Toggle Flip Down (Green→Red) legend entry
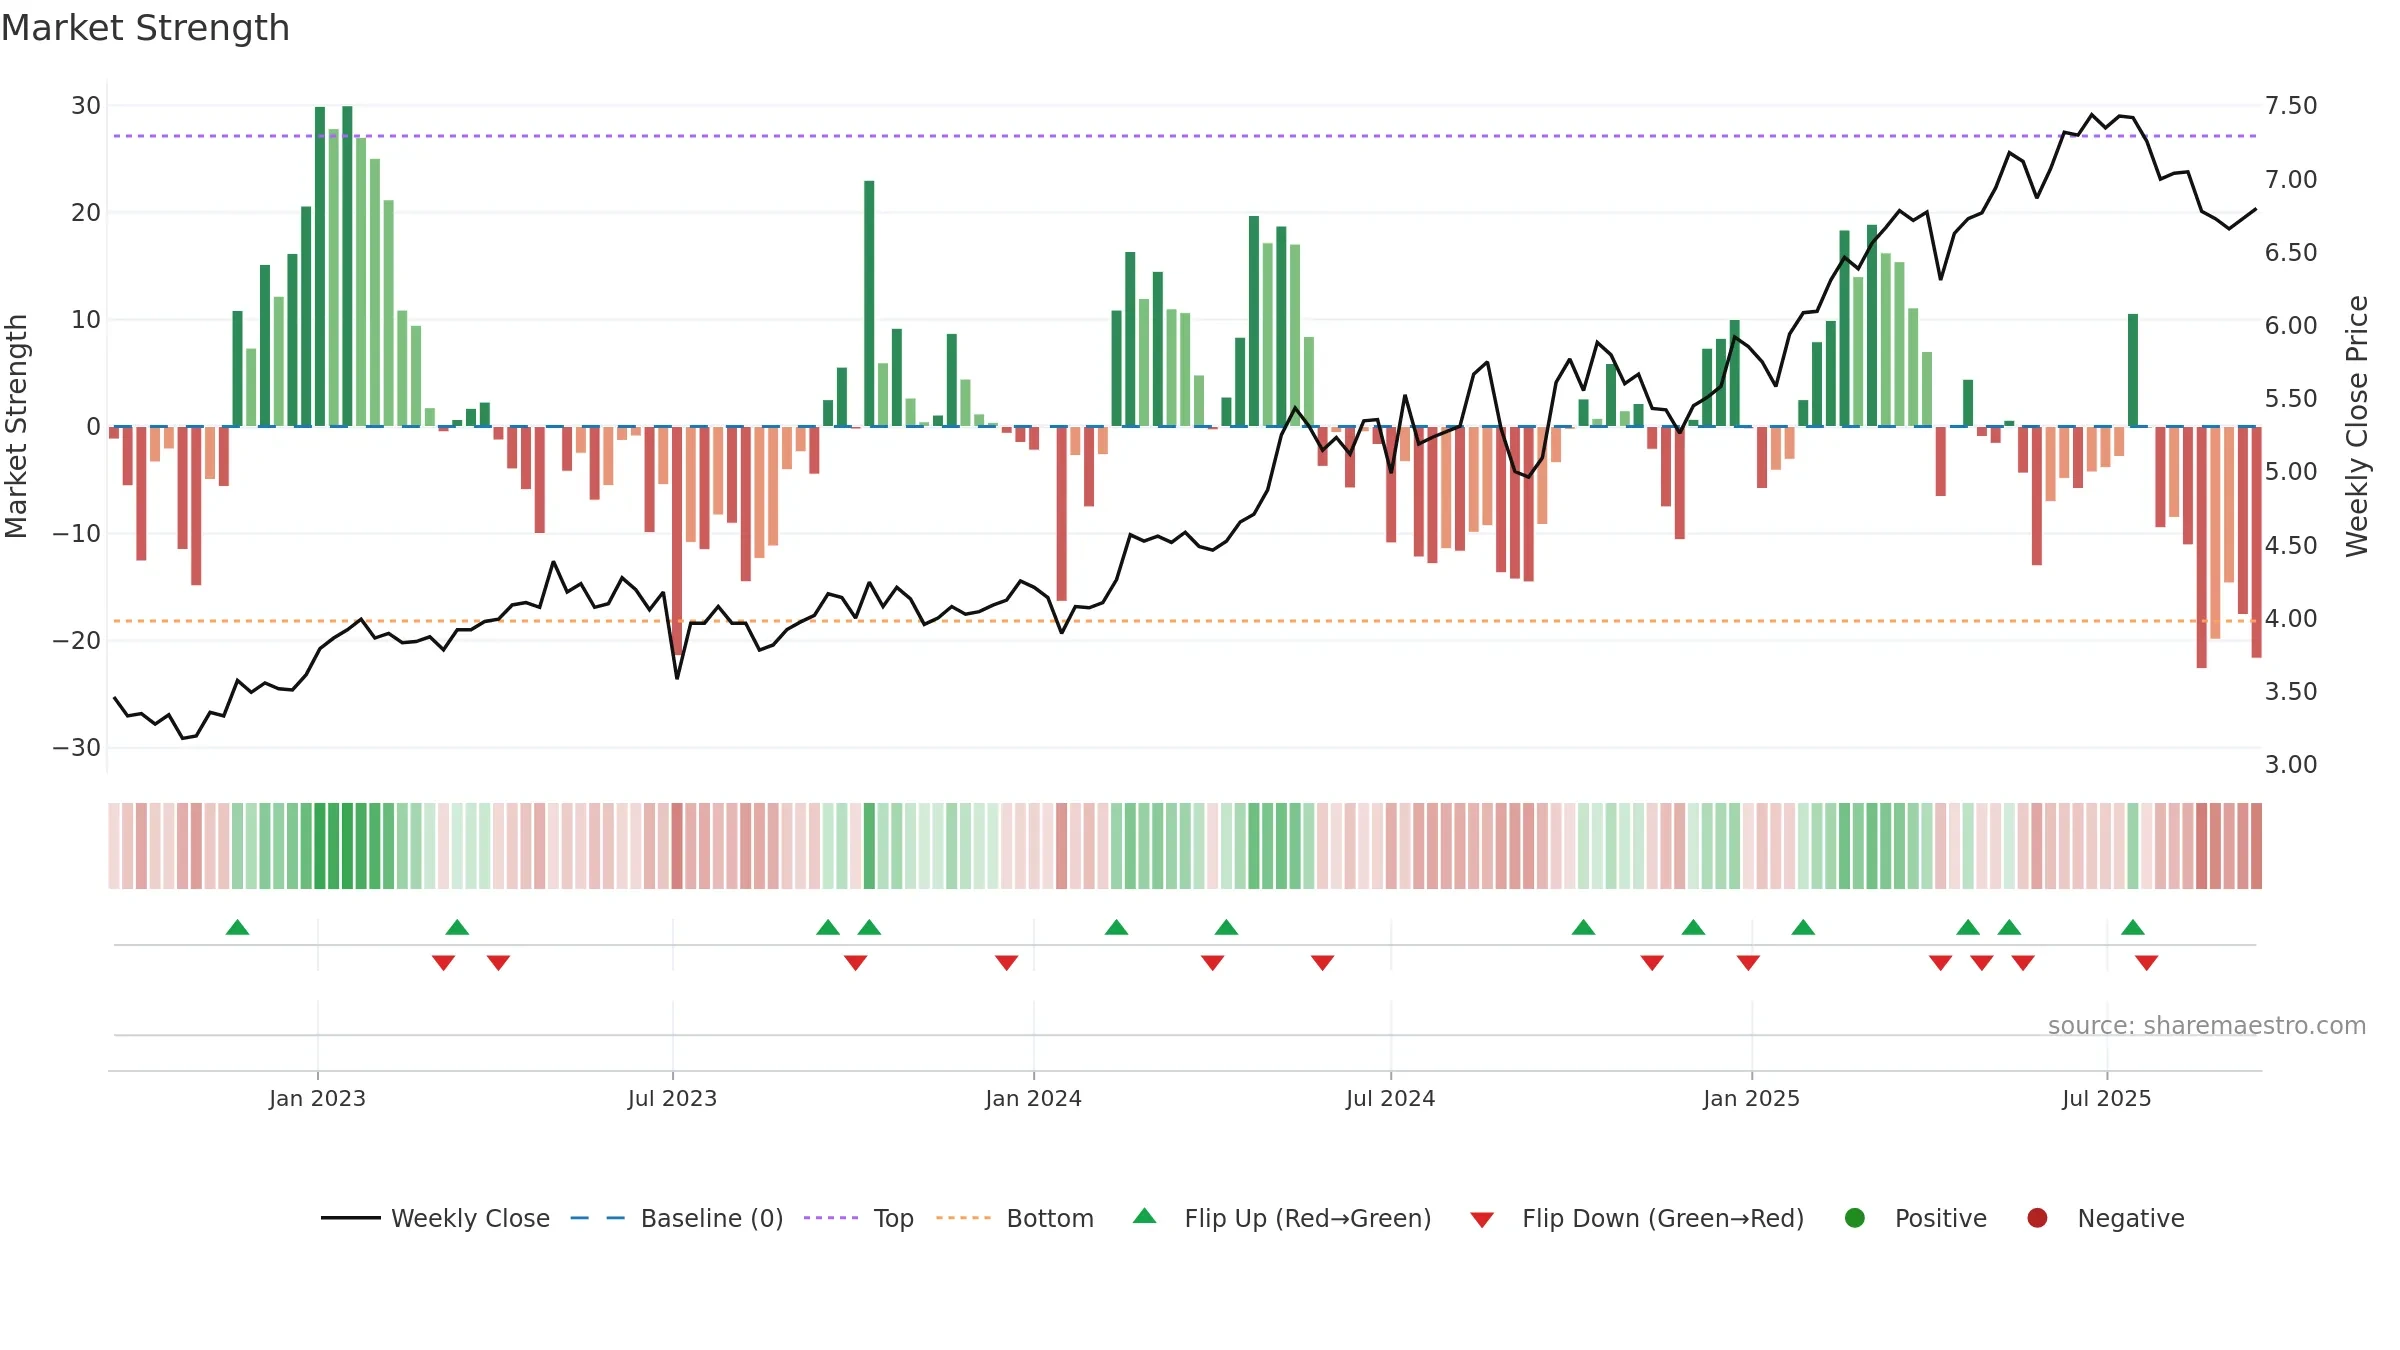 pyautogui.click(x=1637, y=1218)
